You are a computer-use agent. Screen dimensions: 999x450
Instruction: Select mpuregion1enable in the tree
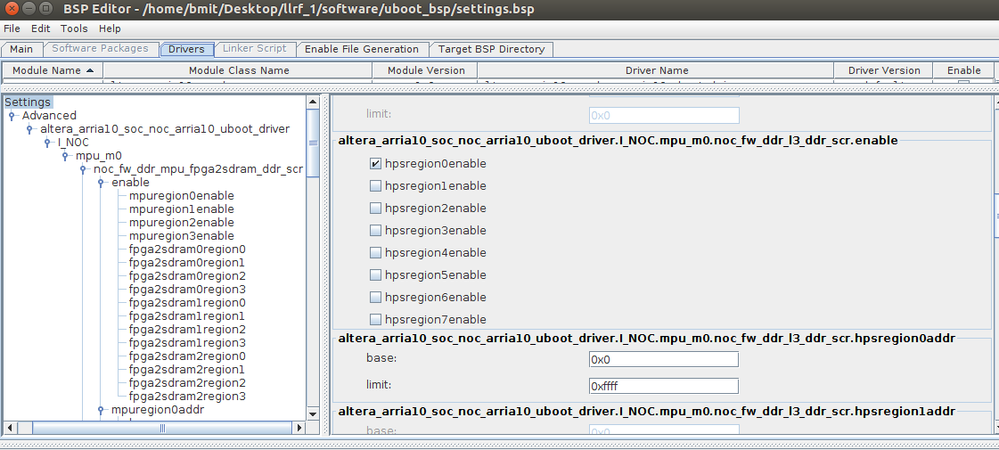[x=182, y=209]
